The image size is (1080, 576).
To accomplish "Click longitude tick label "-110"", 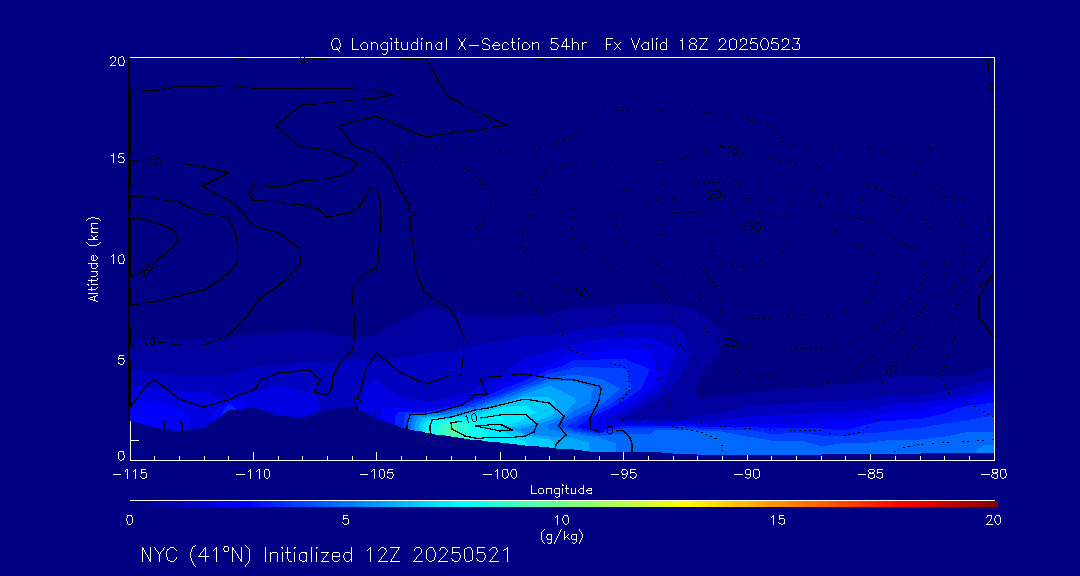I will point(253,475).
